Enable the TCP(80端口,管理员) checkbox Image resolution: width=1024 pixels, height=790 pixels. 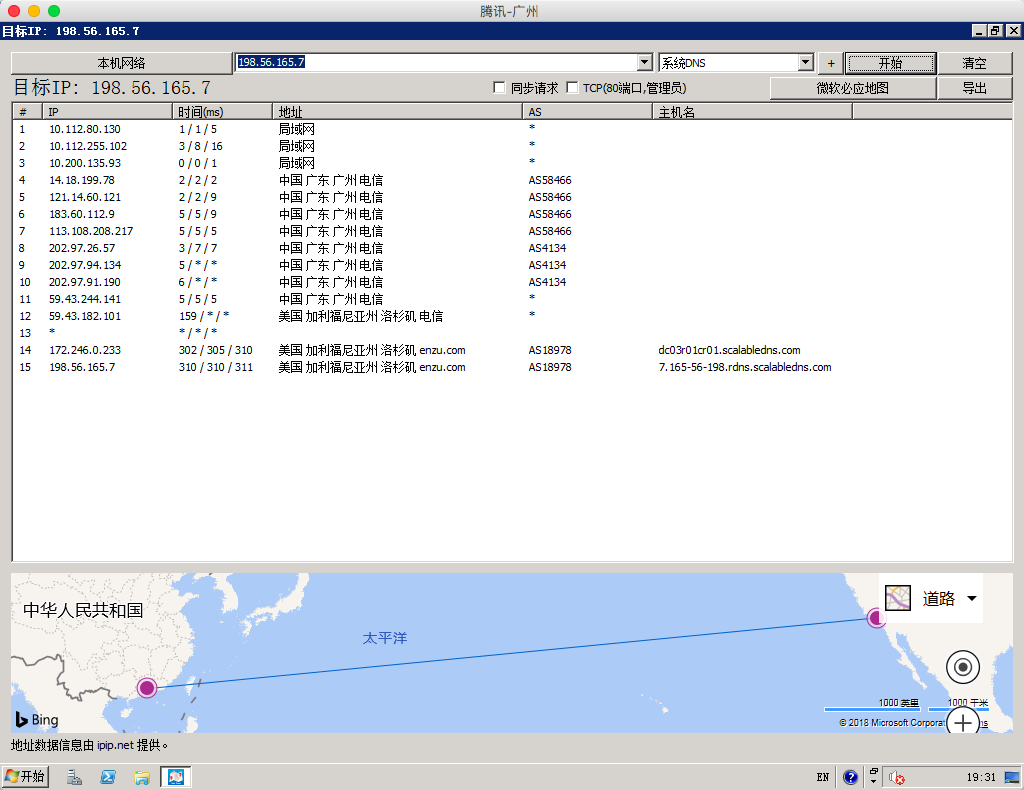573,87
